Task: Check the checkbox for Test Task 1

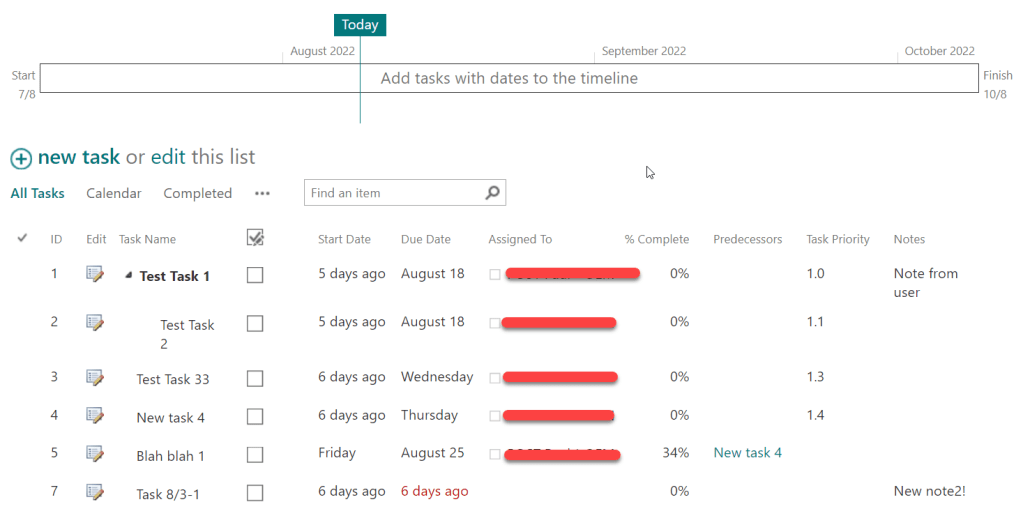Action: click(x=255, y=275)
